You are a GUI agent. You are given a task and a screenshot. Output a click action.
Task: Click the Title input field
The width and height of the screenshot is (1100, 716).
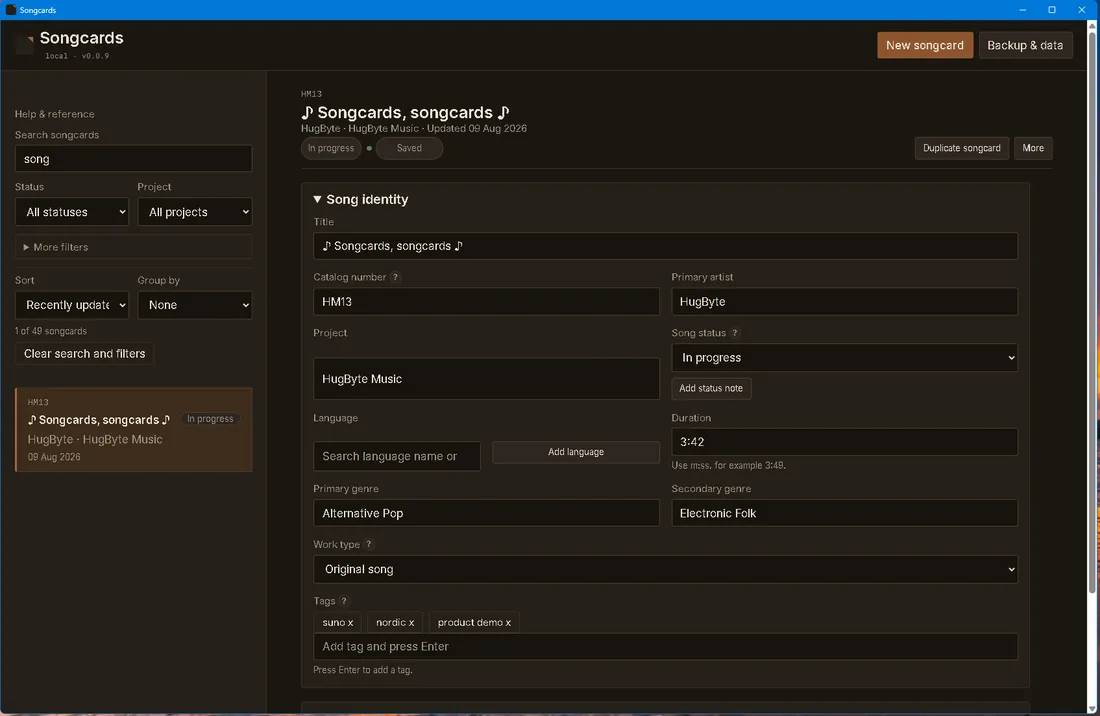(665, 246)
